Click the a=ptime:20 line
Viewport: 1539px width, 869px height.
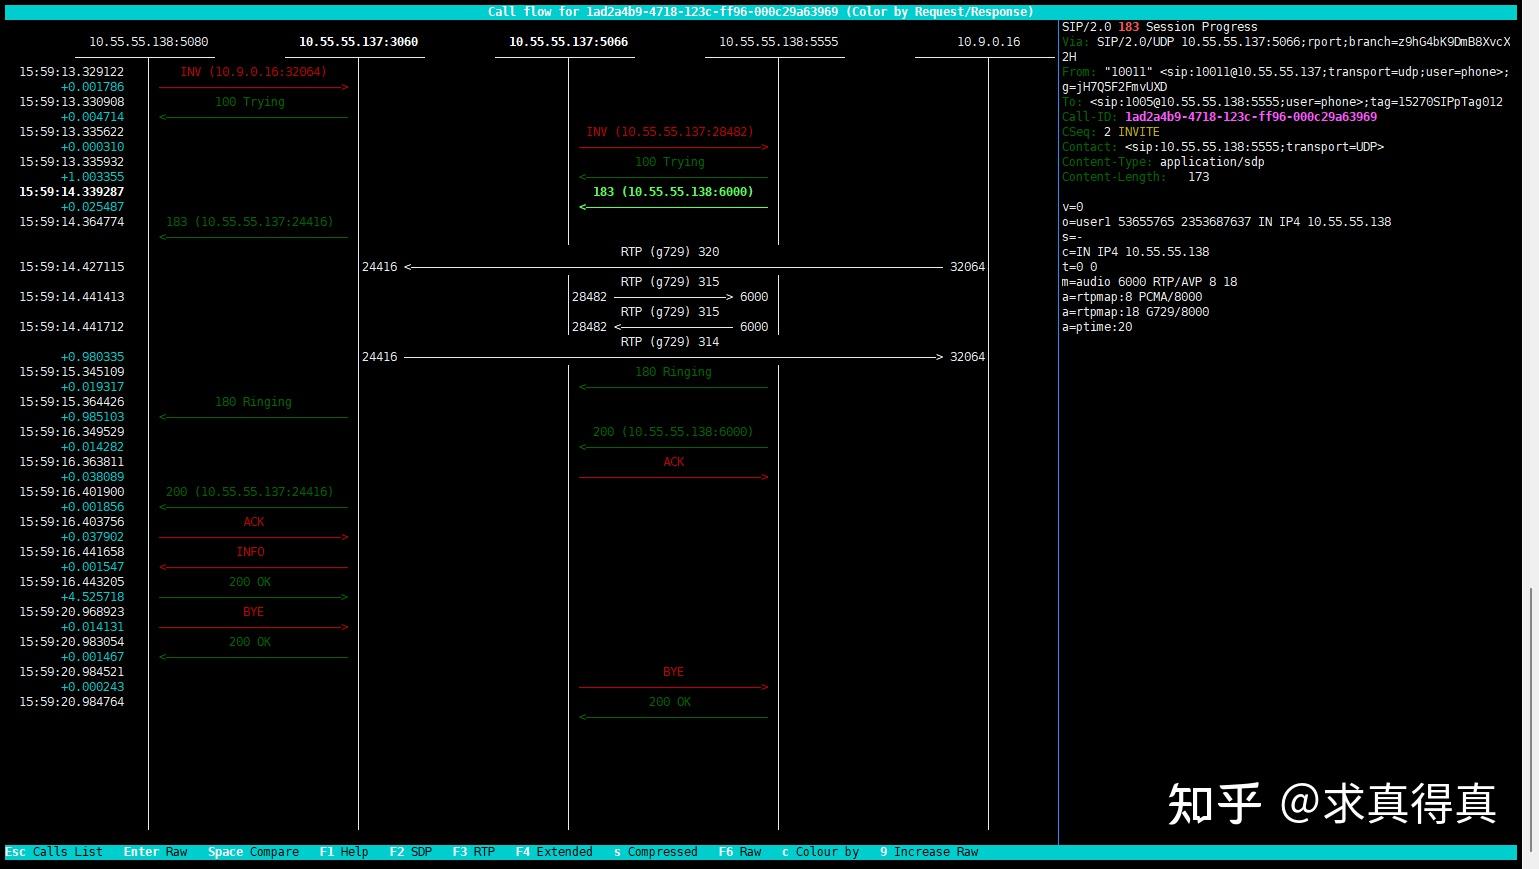click(x=1097, y=327)
